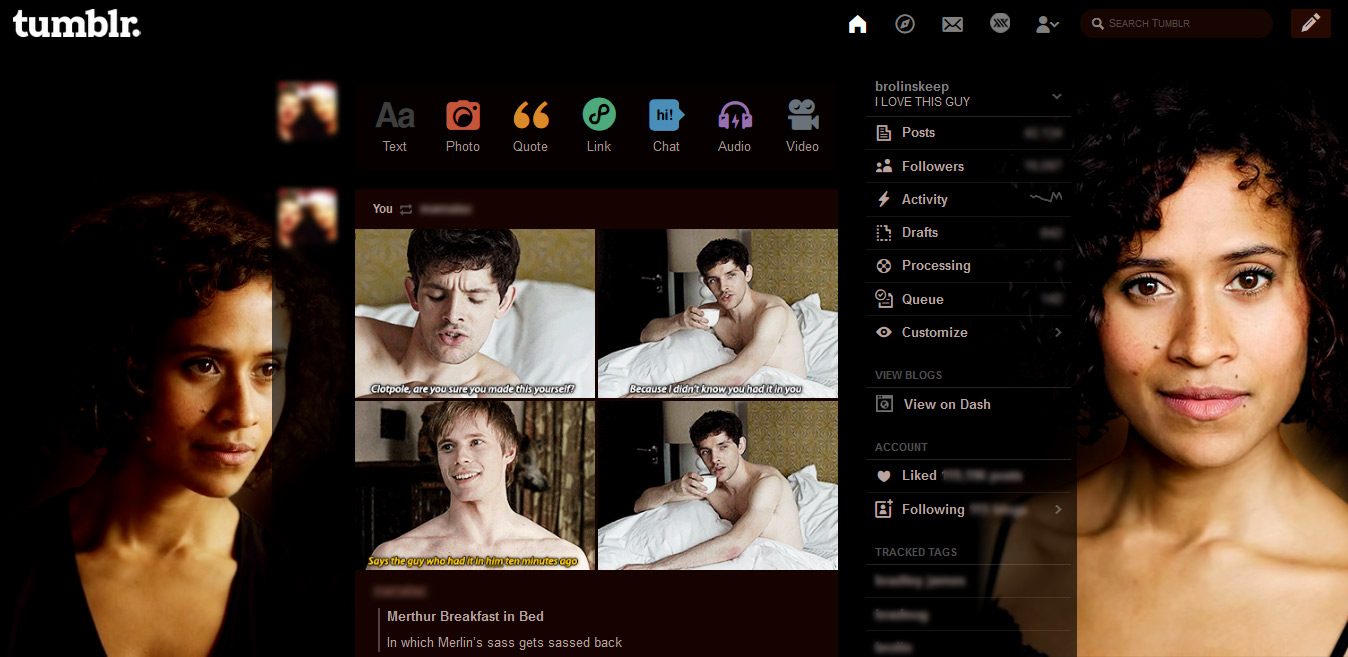This screenshot has height=657, width=1348.
Task: Click the Queue icon
Action: coord(883,298)
